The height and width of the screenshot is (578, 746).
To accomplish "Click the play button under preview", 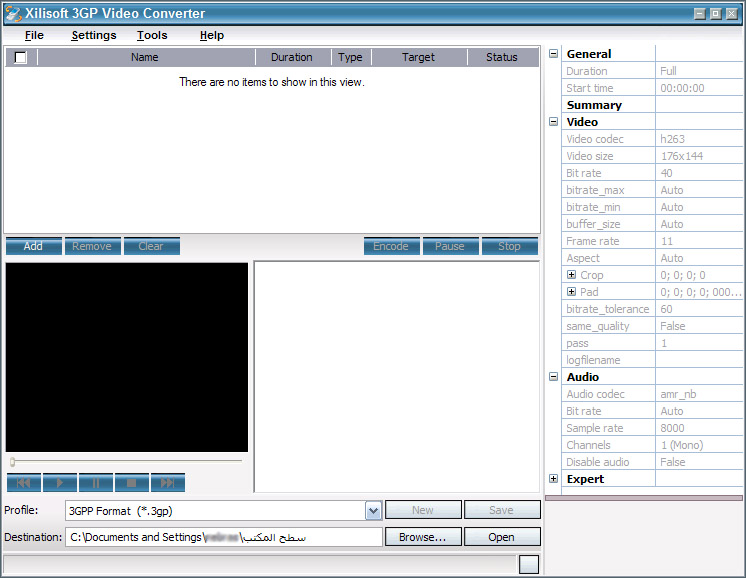I will tap(60, 483).
